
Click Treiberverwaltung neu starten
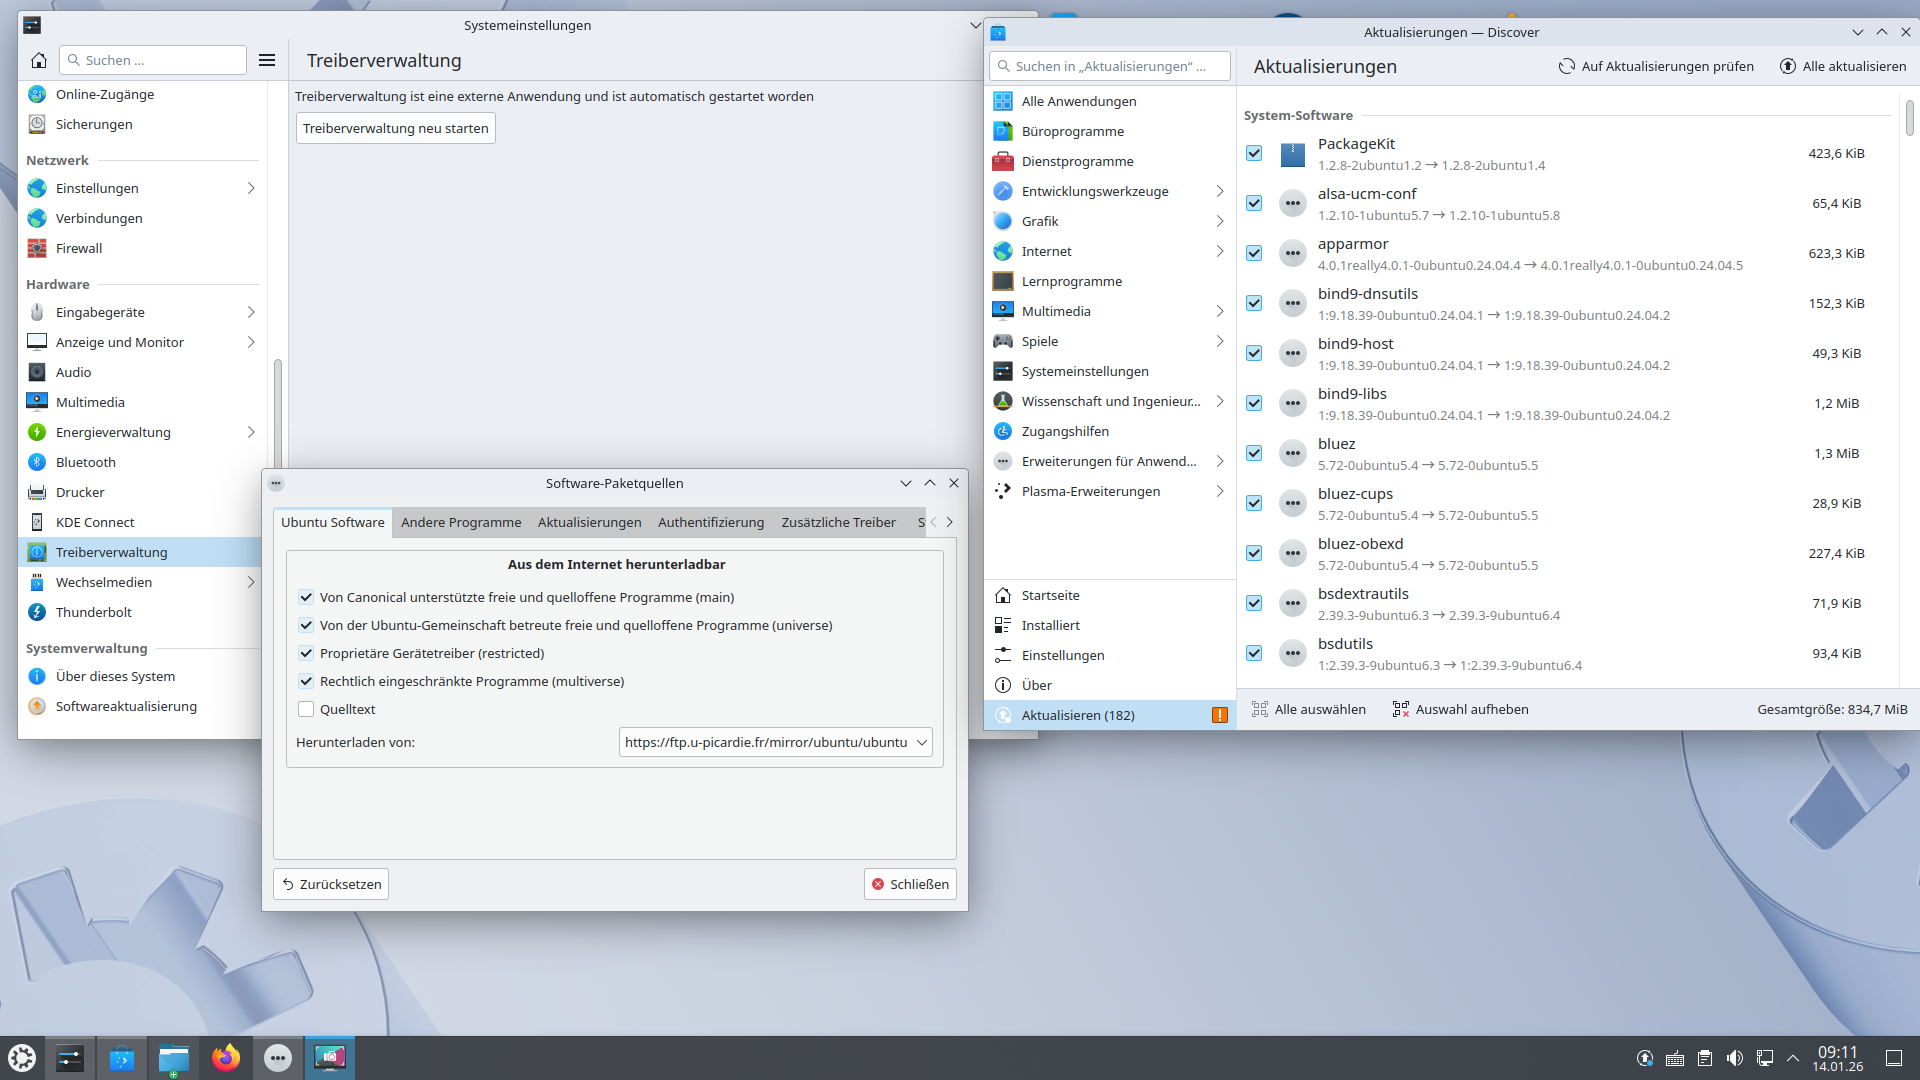click(394, 128)
